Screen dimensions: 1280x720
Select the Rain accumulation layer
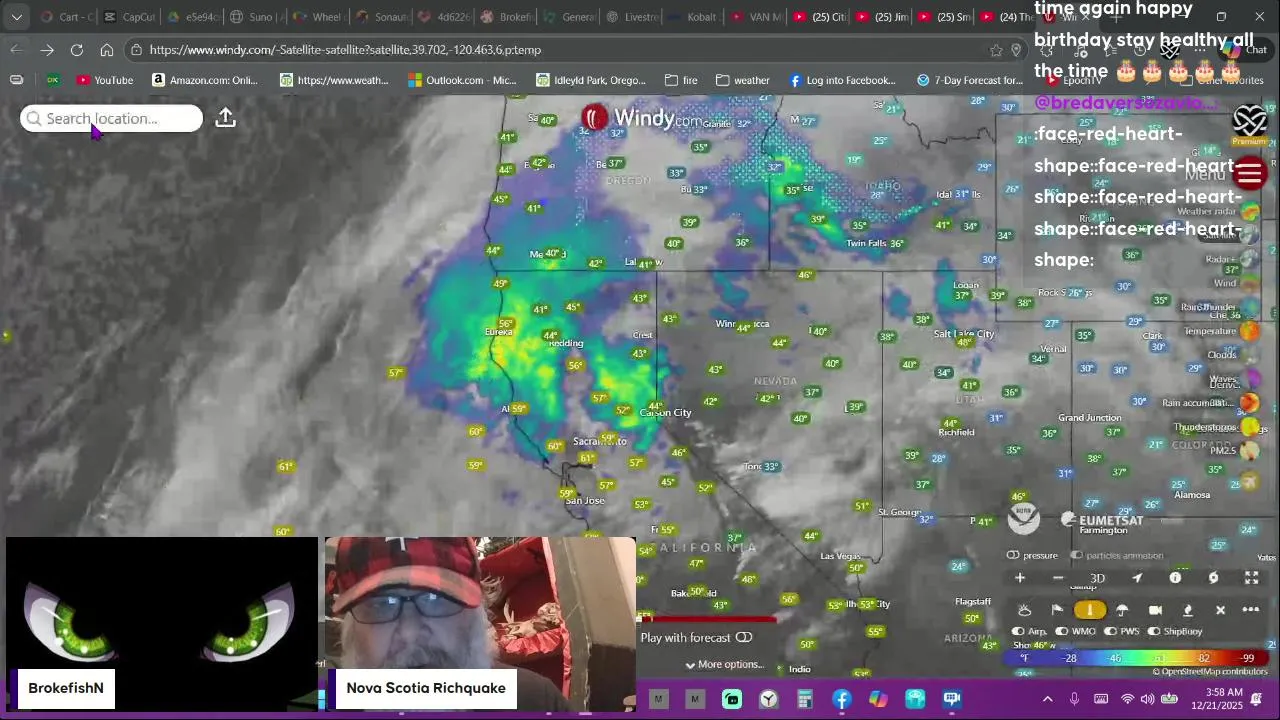coord(1250,403)
